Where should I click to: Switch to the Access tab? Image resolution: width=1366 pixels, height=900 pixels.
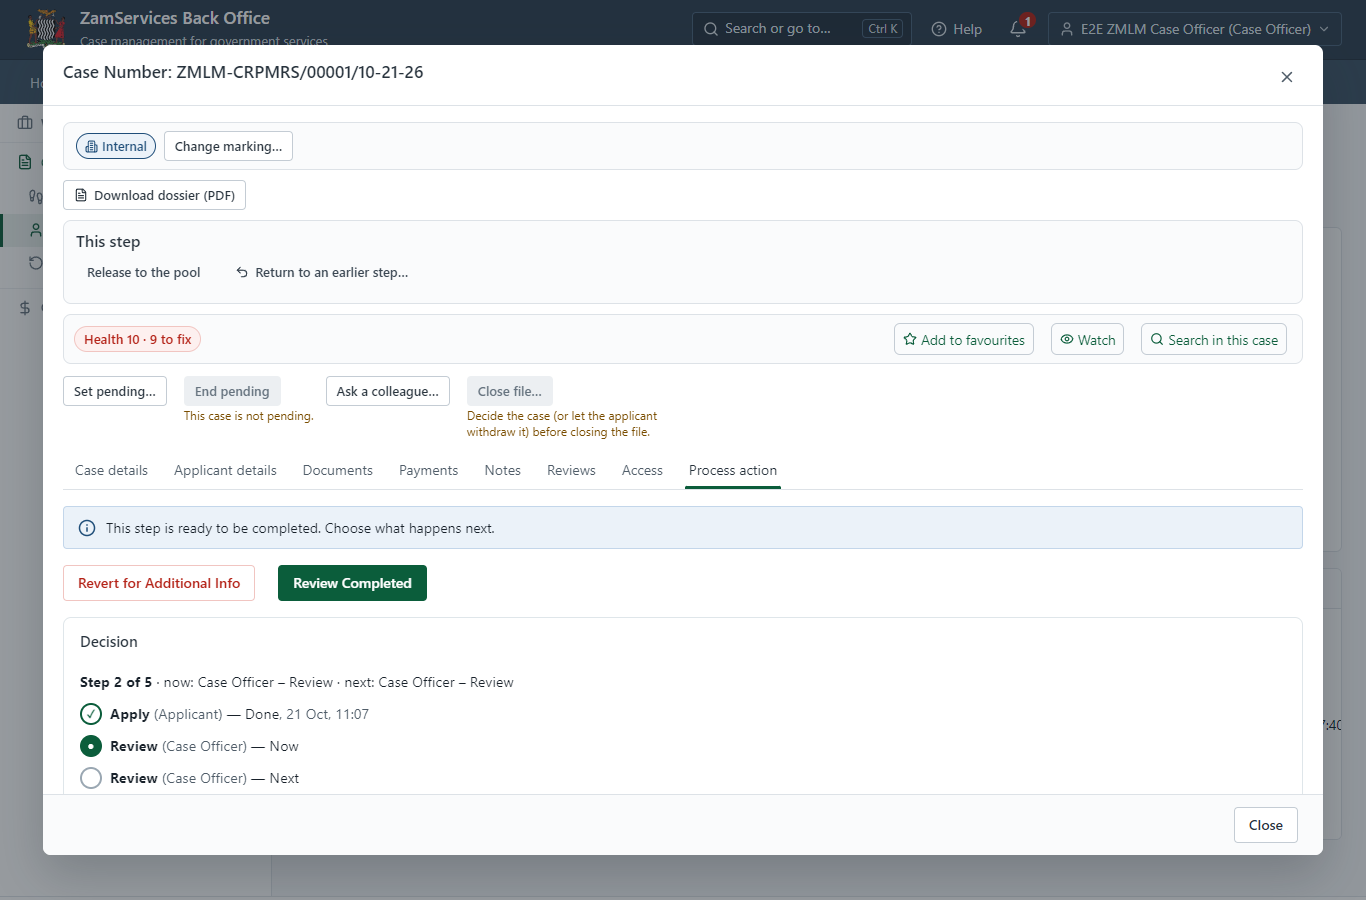coord(642,470)
